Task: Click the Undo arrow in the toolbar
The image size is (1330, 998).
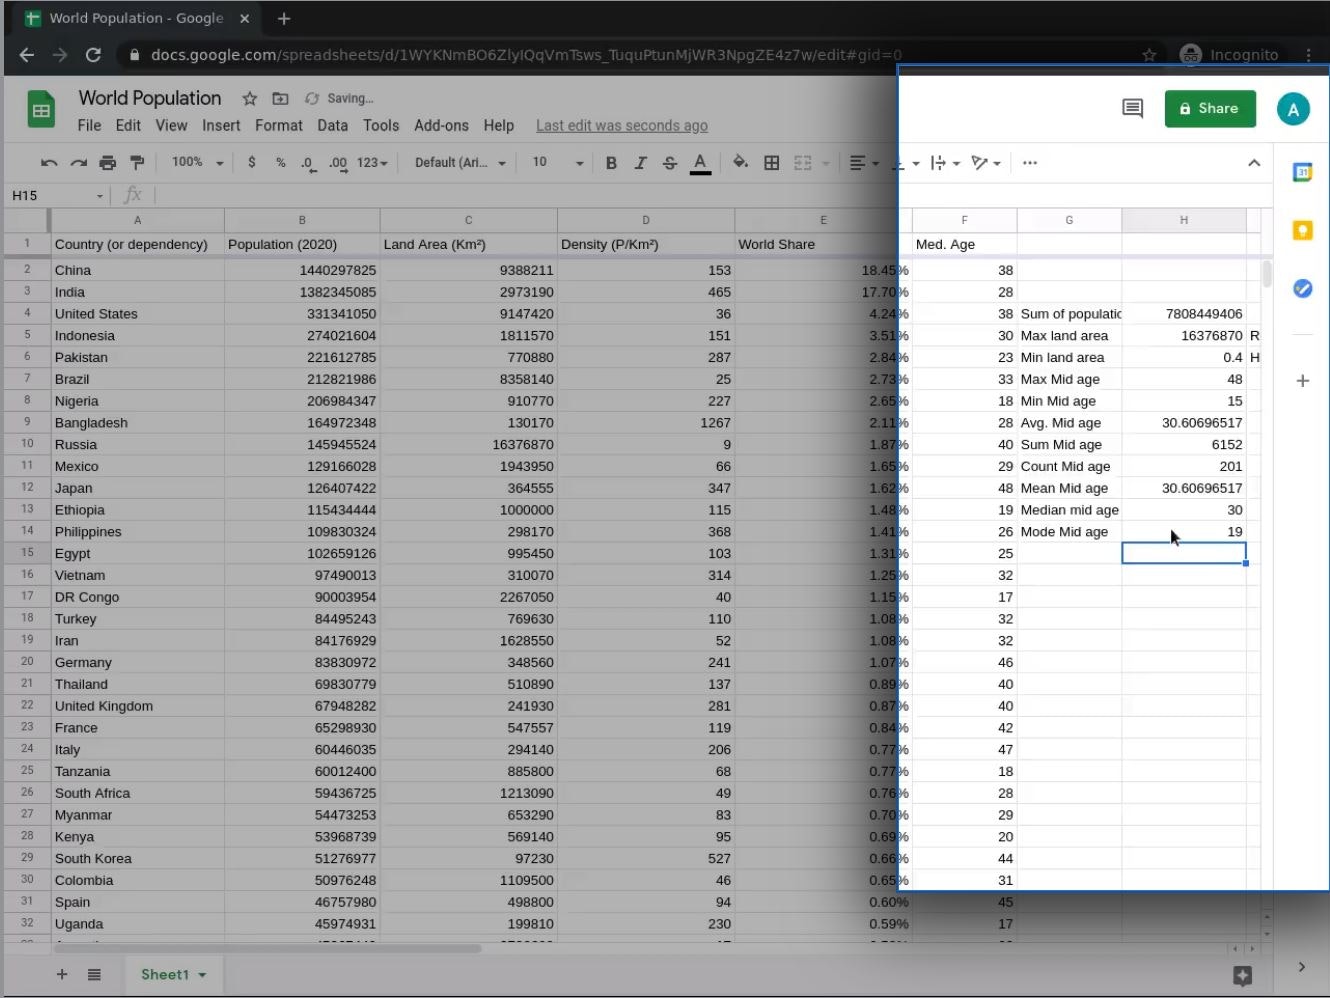Action: pos(48,163)
